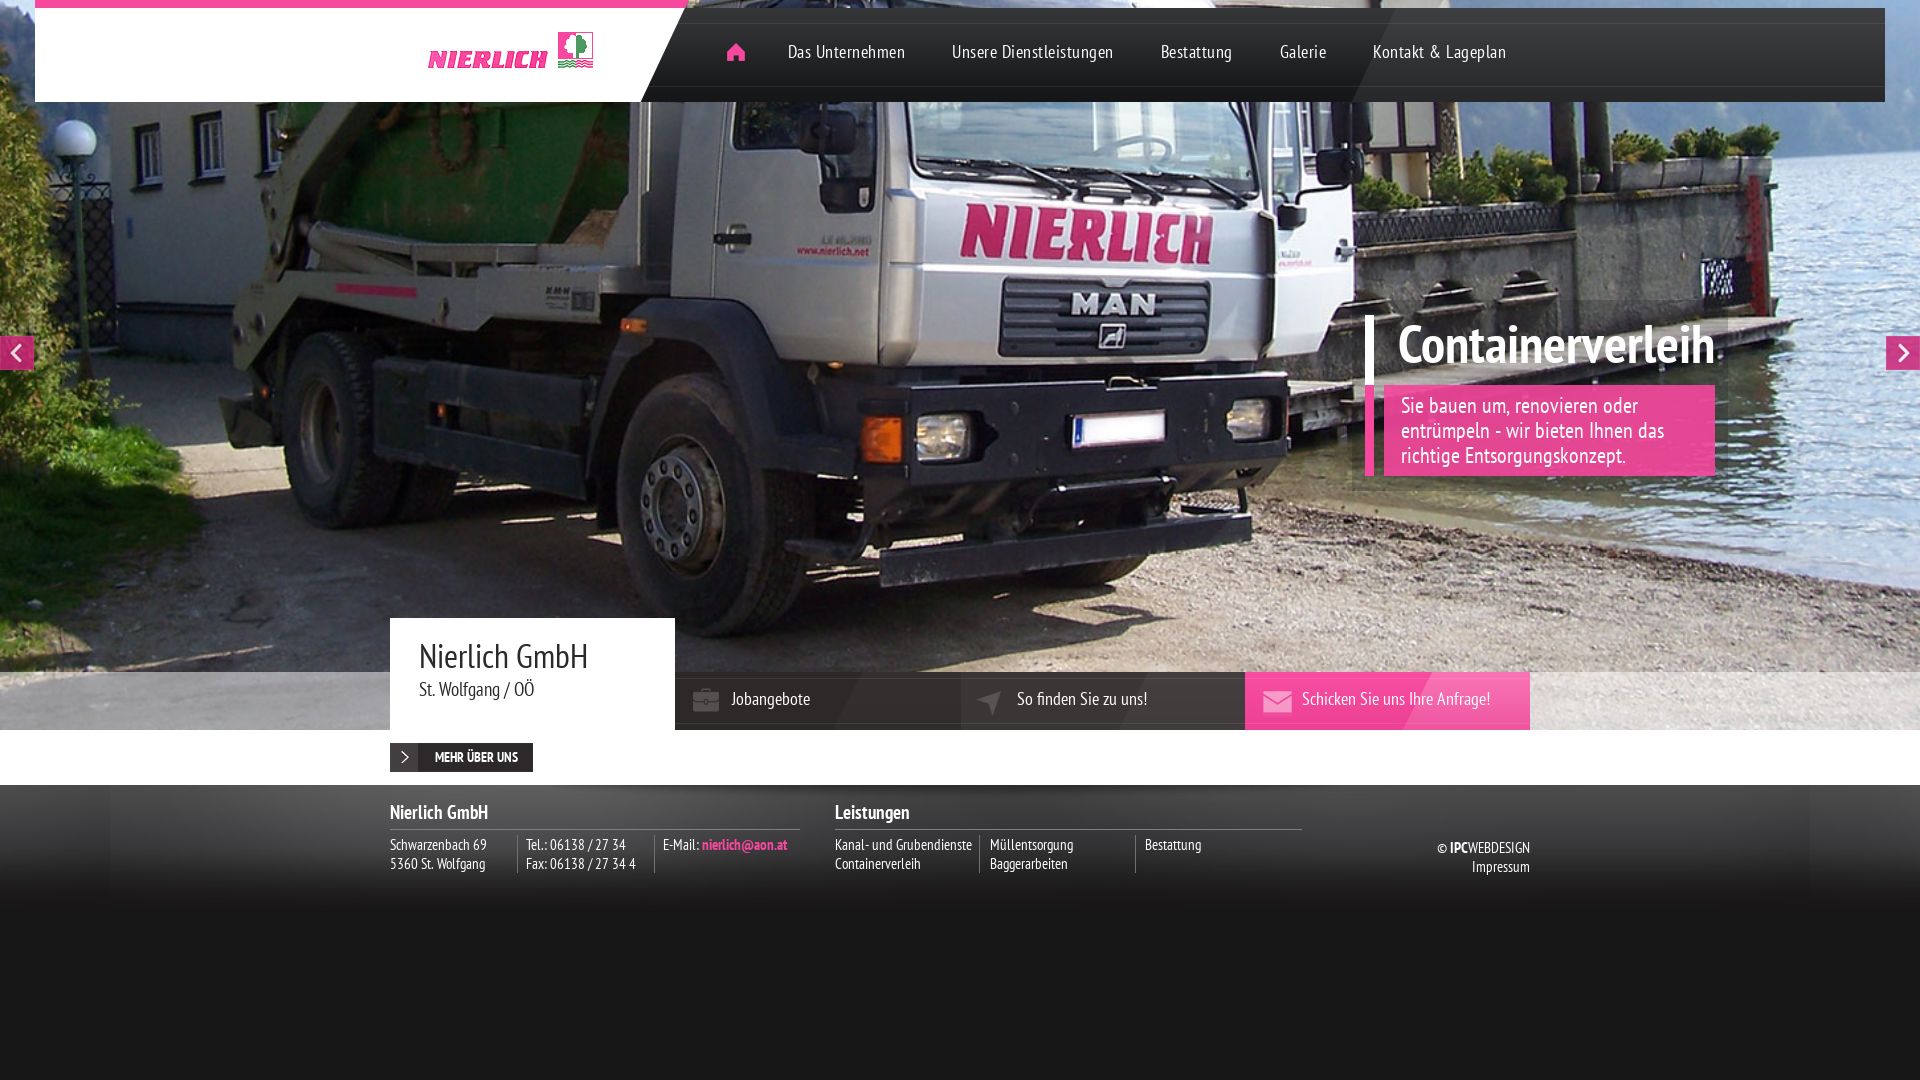Screen dimensions: 1920x1080
Task: Go to previous slide with left arrow
Action: [17, 353]
